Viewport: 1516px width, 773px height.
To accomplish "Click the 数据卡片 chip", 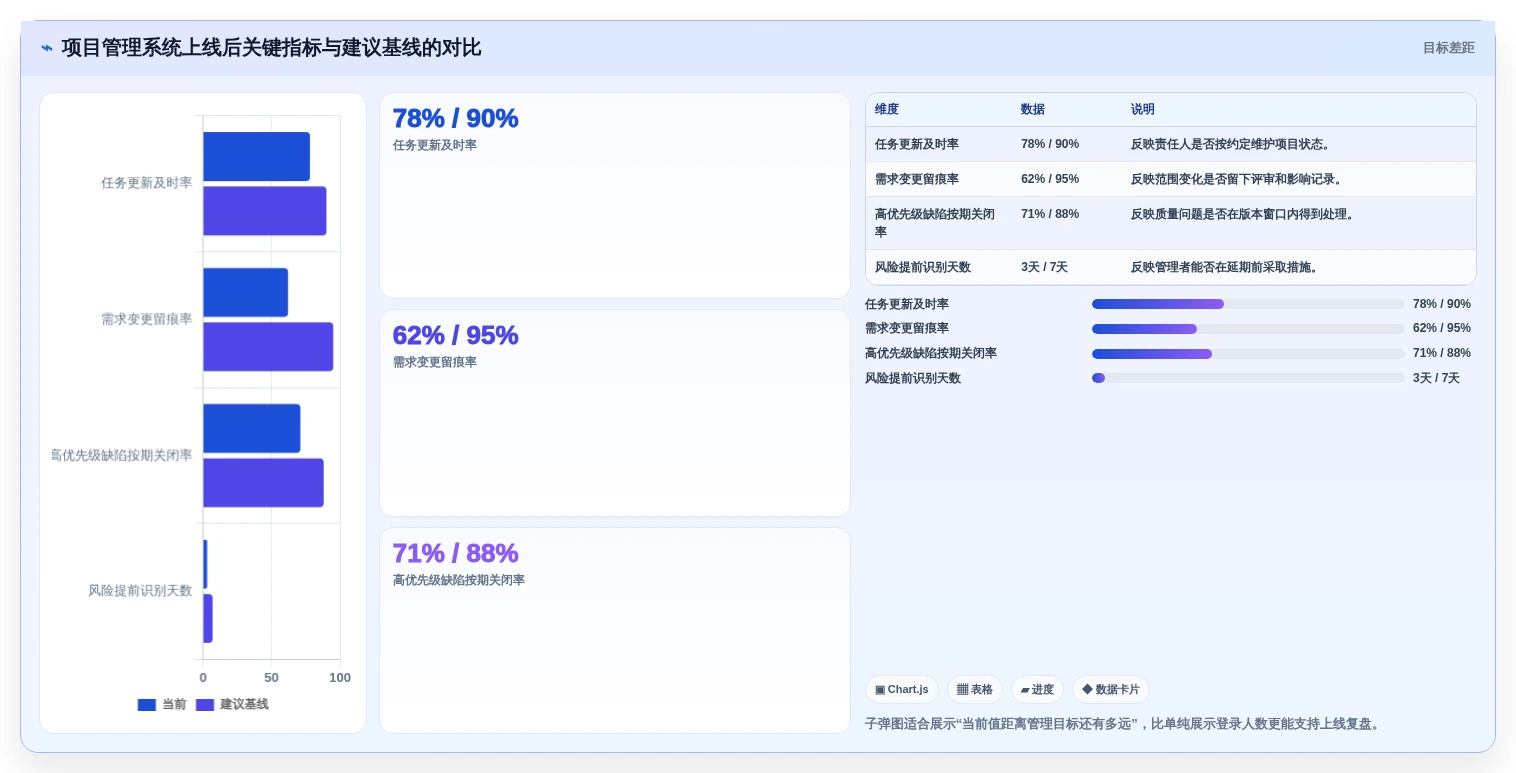I will [x=1111, y=690].
